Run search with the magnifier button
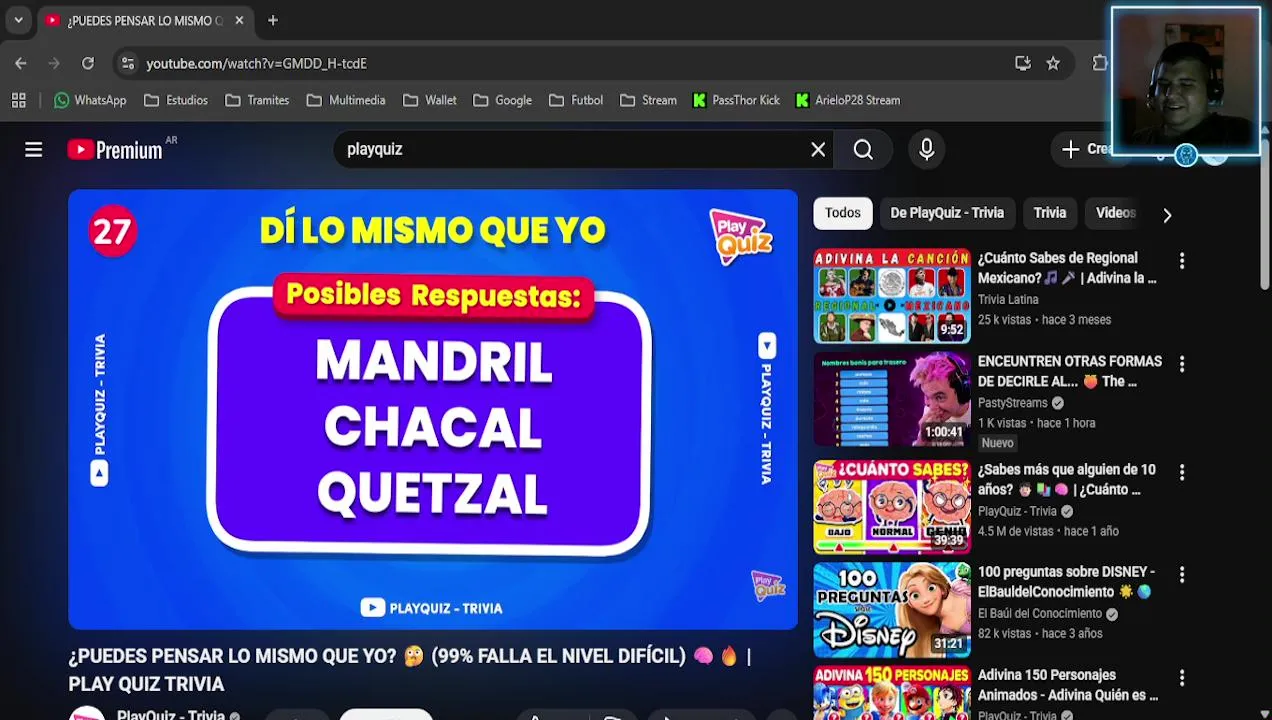This screenshot has width=1272, height=720. 863,150
